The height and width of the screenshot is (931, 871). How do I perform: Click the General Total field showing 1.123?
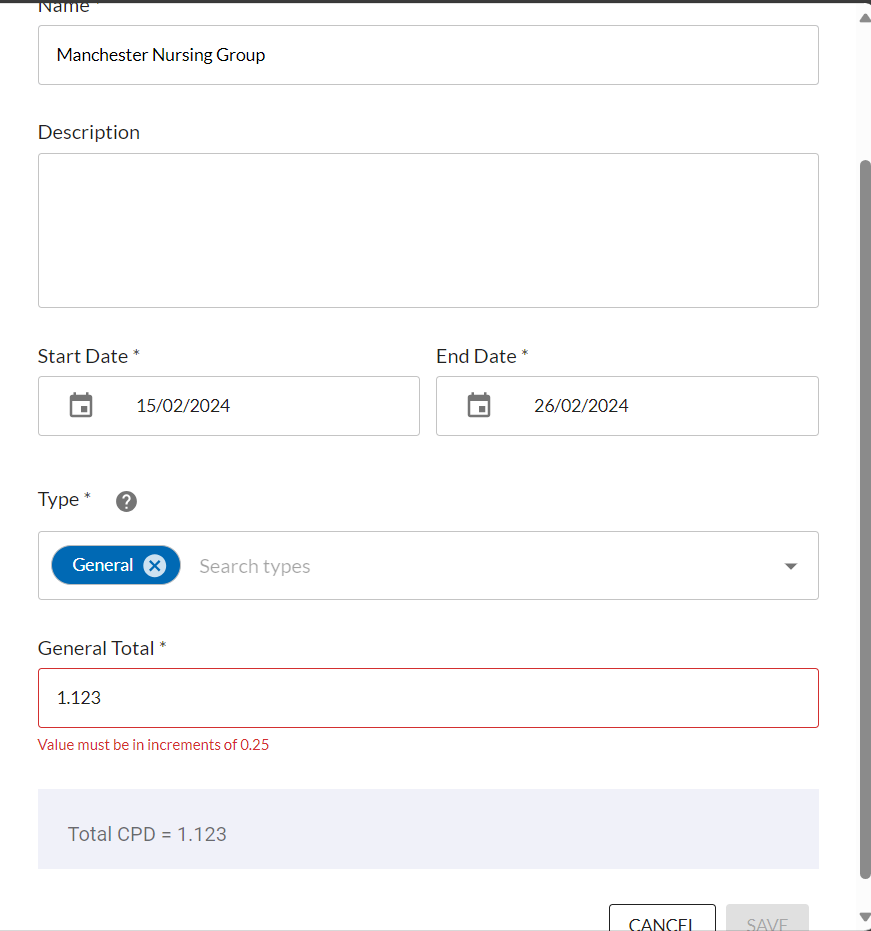[428, 698]
